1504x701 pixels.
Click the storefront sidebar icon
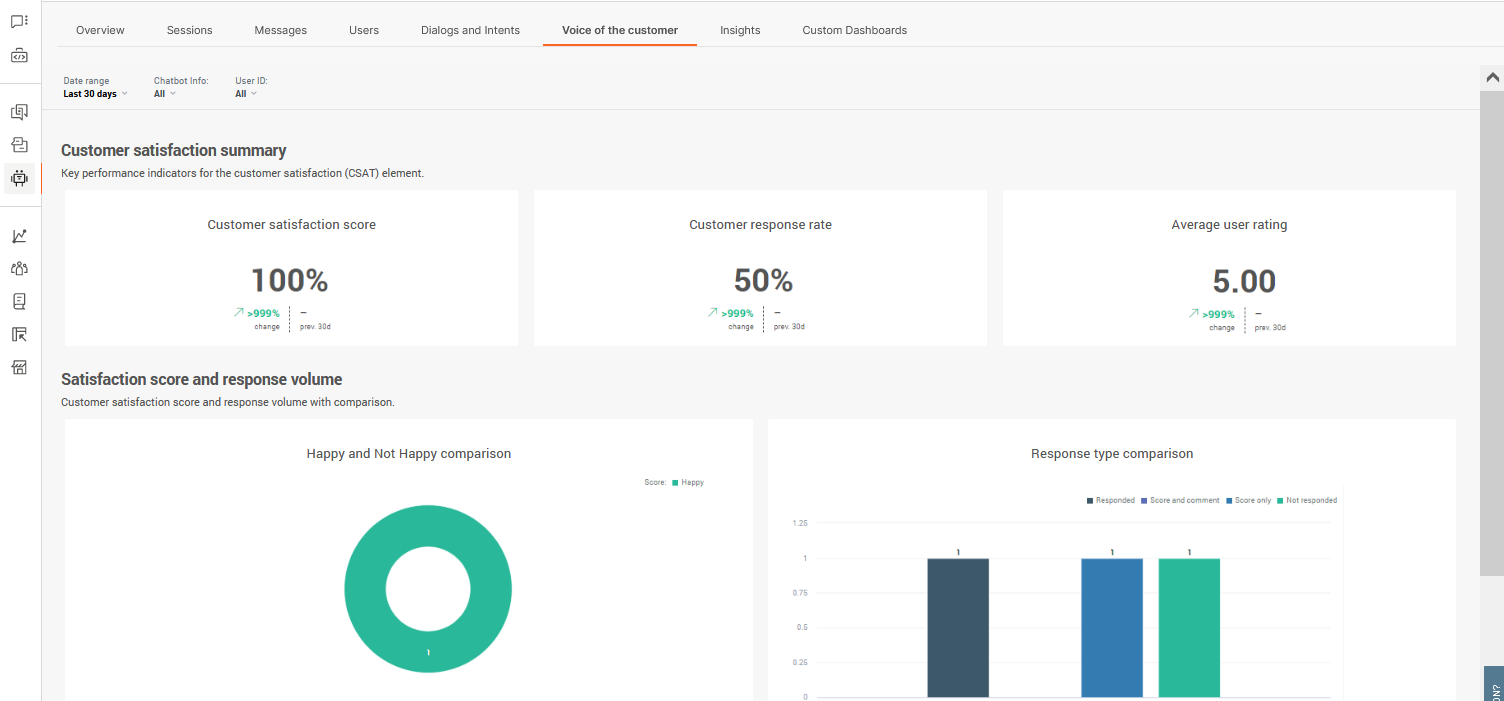point(19,367)
